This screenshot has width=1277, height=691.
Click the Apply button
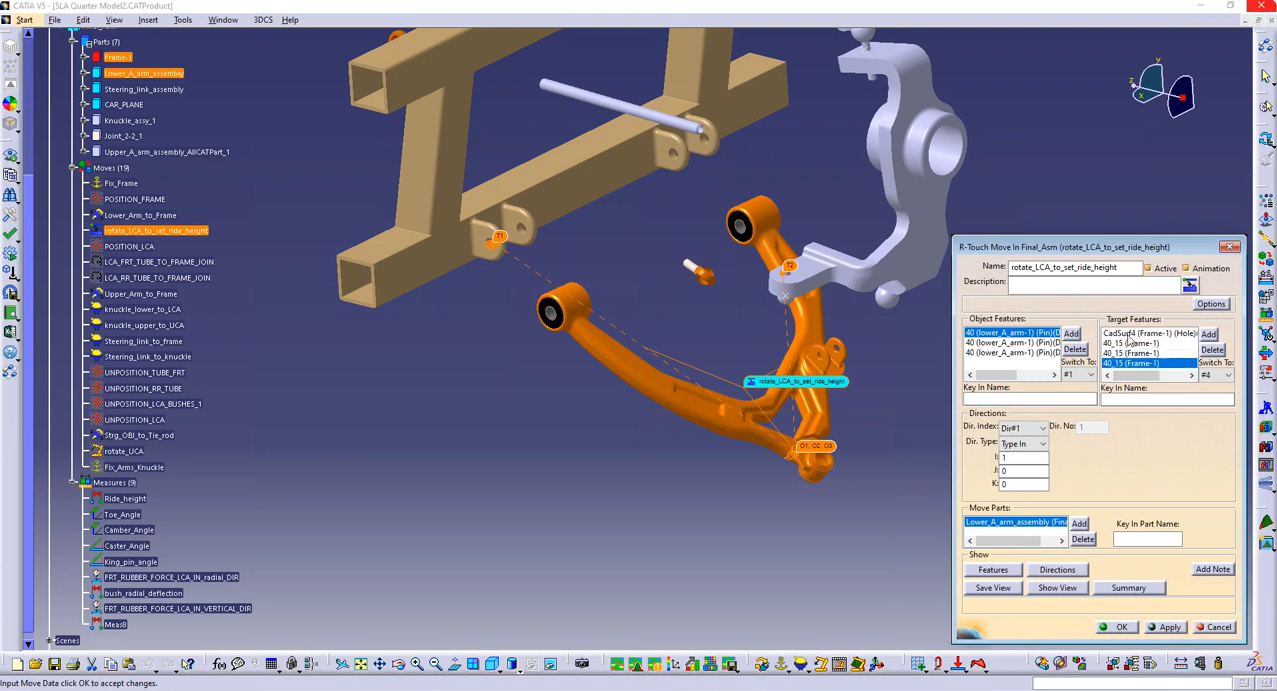pyautogui.click(x=1164, y=627)
